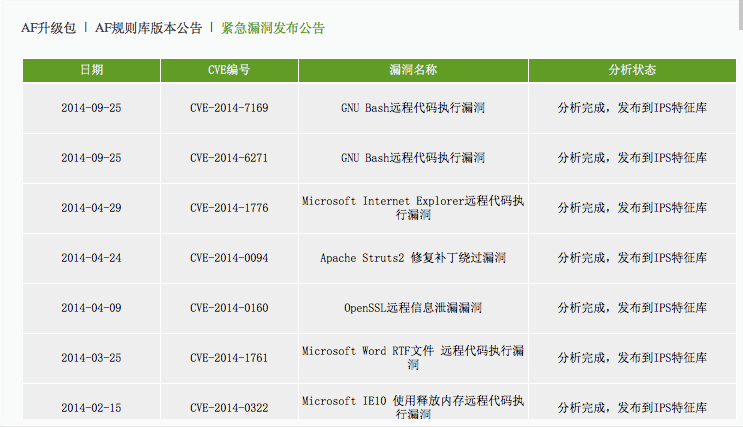
Task: Open CVE-2014-6271 entry
Action: (229, 158)
